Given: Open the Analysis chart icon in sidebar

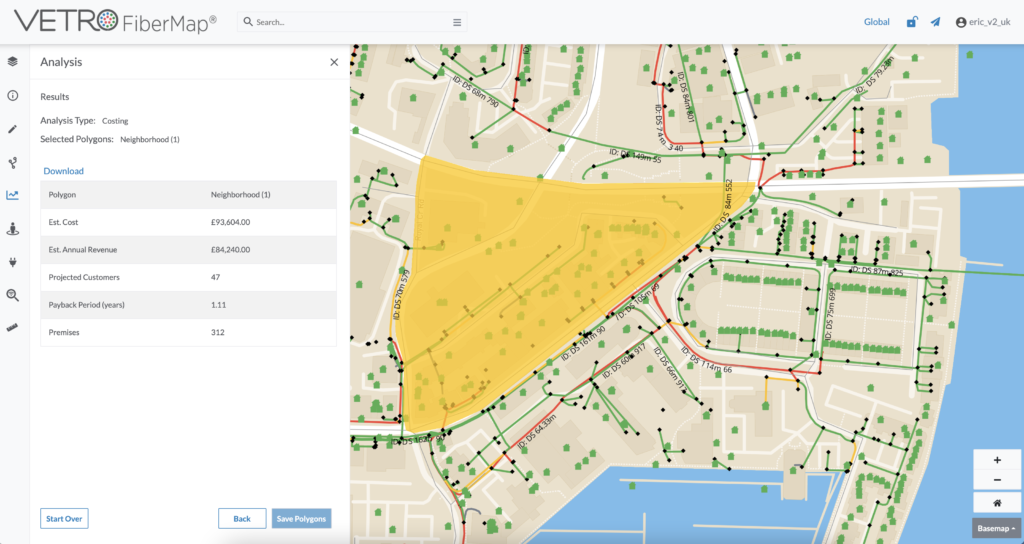Looking at the screenshot, I should [12, 195].
